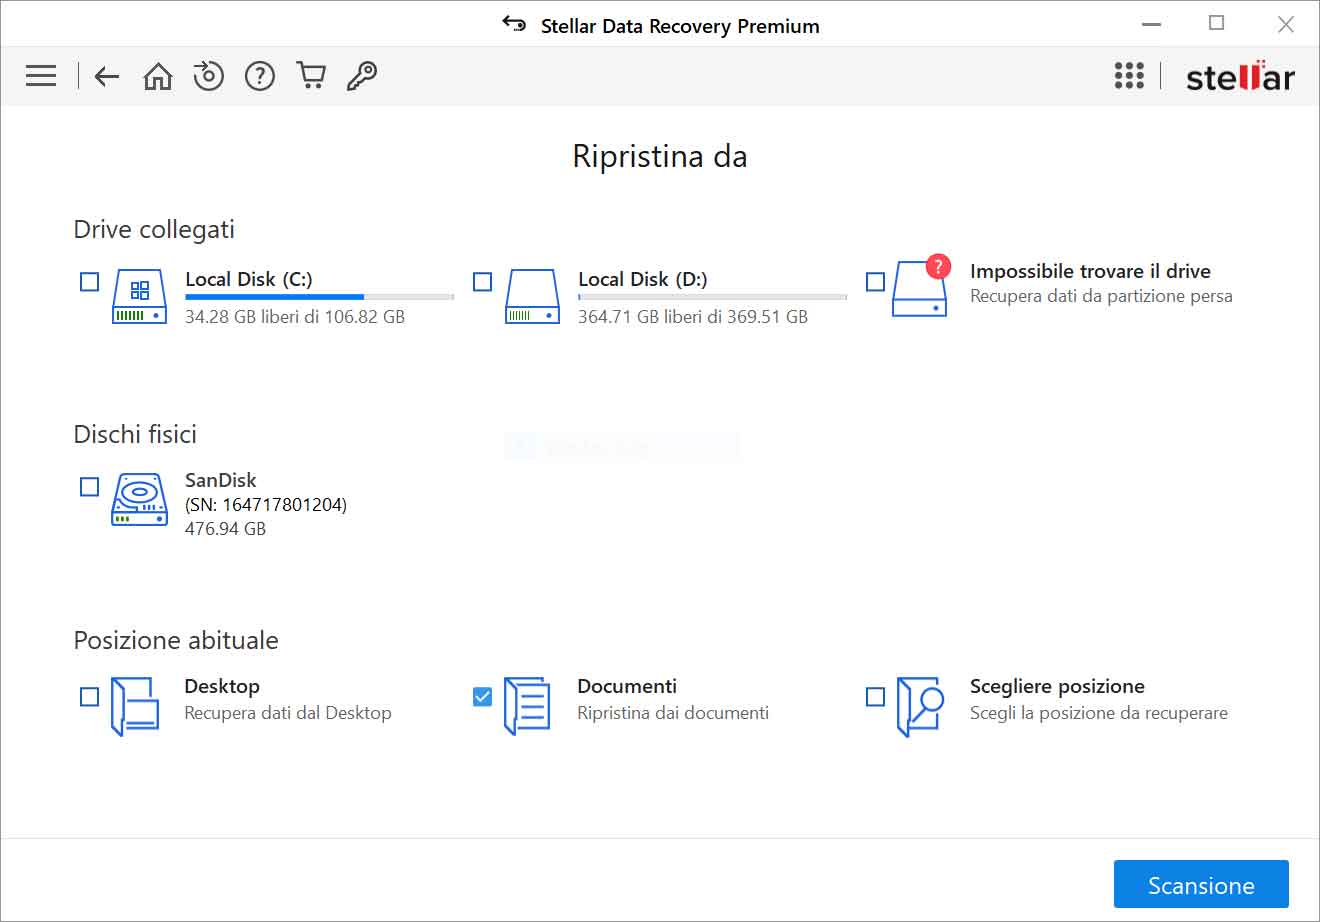Click Recupera dati da partizione persa text

[1101, 296]
